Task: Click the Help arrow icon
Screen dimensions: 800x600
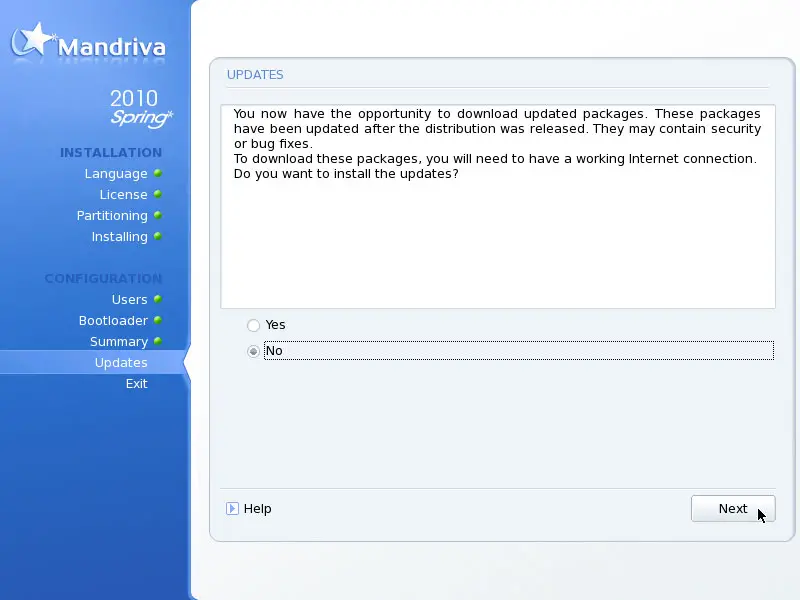Action: click(232, 509)
